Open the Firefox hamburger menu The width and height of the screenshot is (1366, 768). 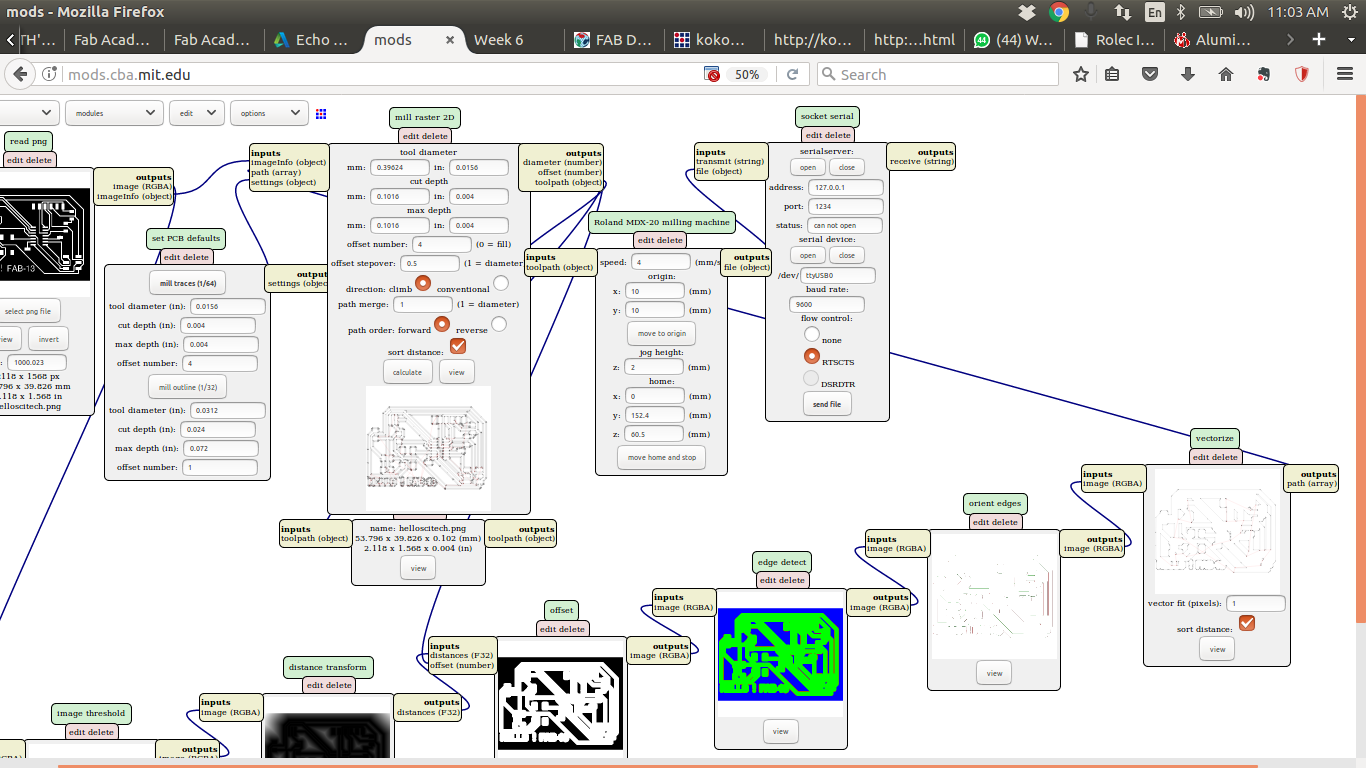pos(1345,74)
